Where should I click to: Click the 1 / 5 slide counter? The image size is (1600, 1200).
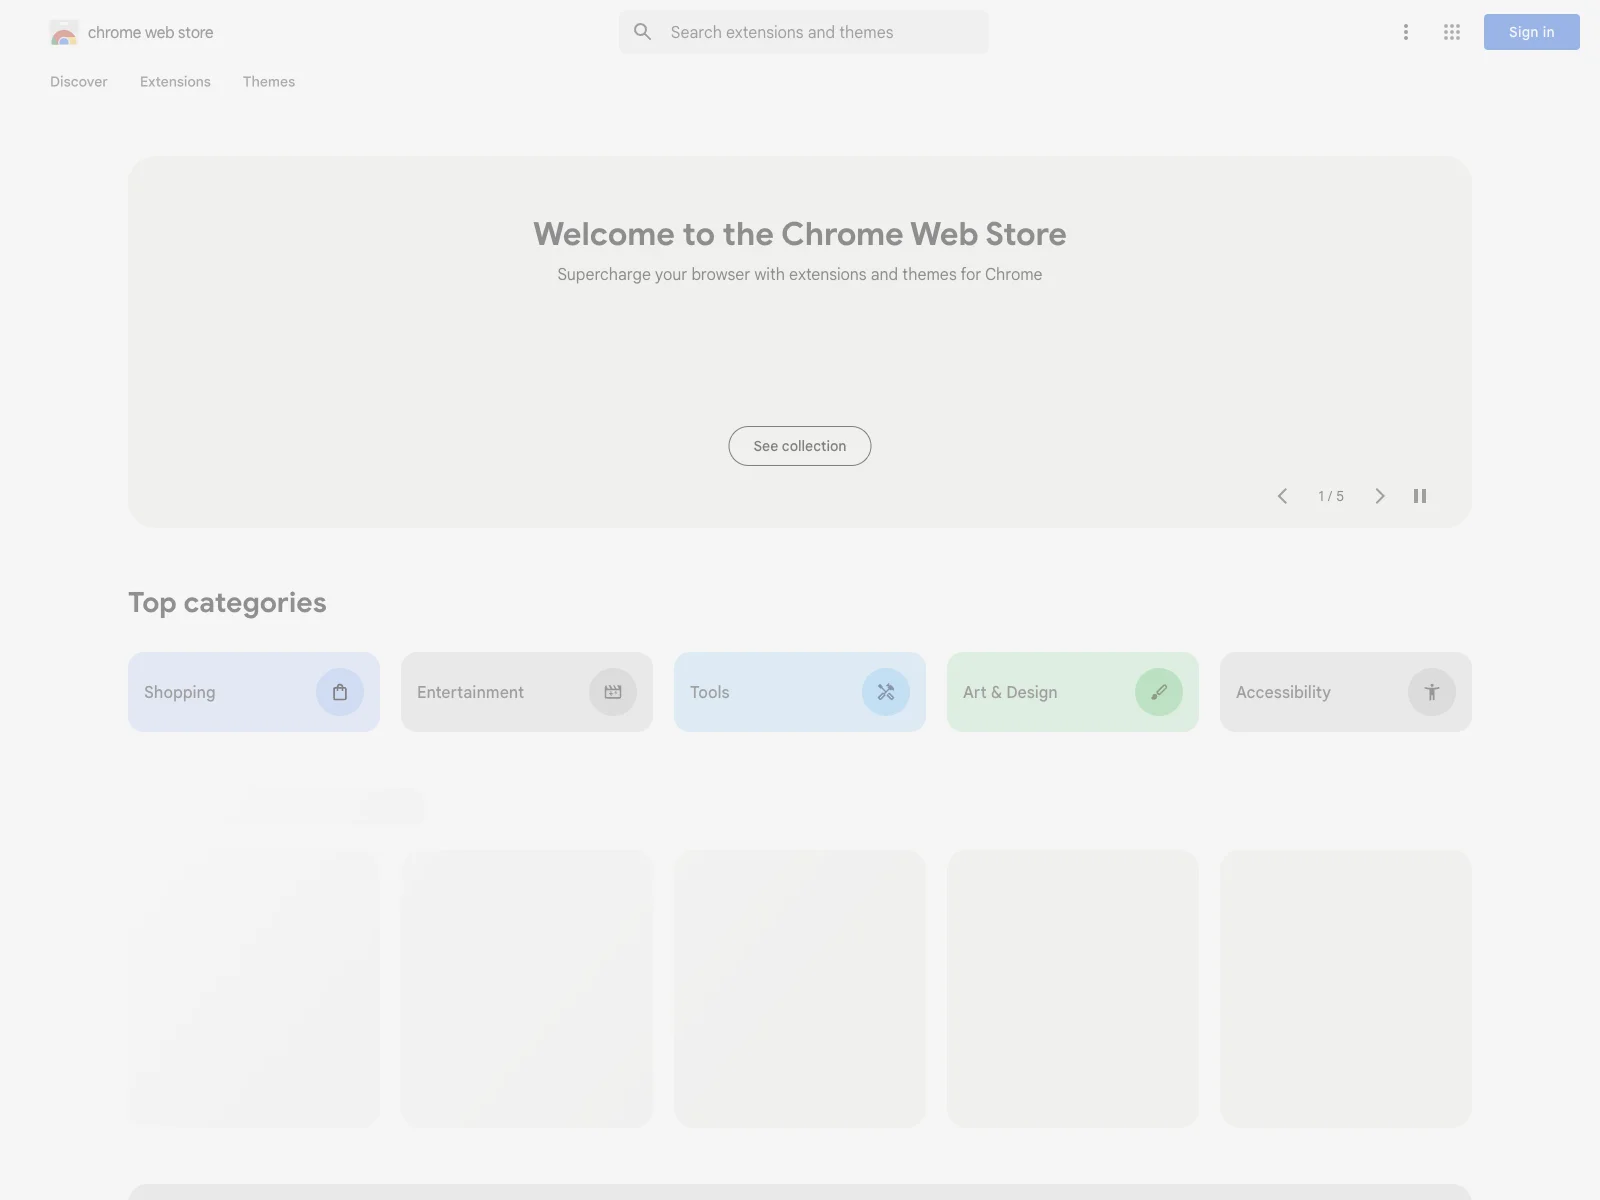1331,496
